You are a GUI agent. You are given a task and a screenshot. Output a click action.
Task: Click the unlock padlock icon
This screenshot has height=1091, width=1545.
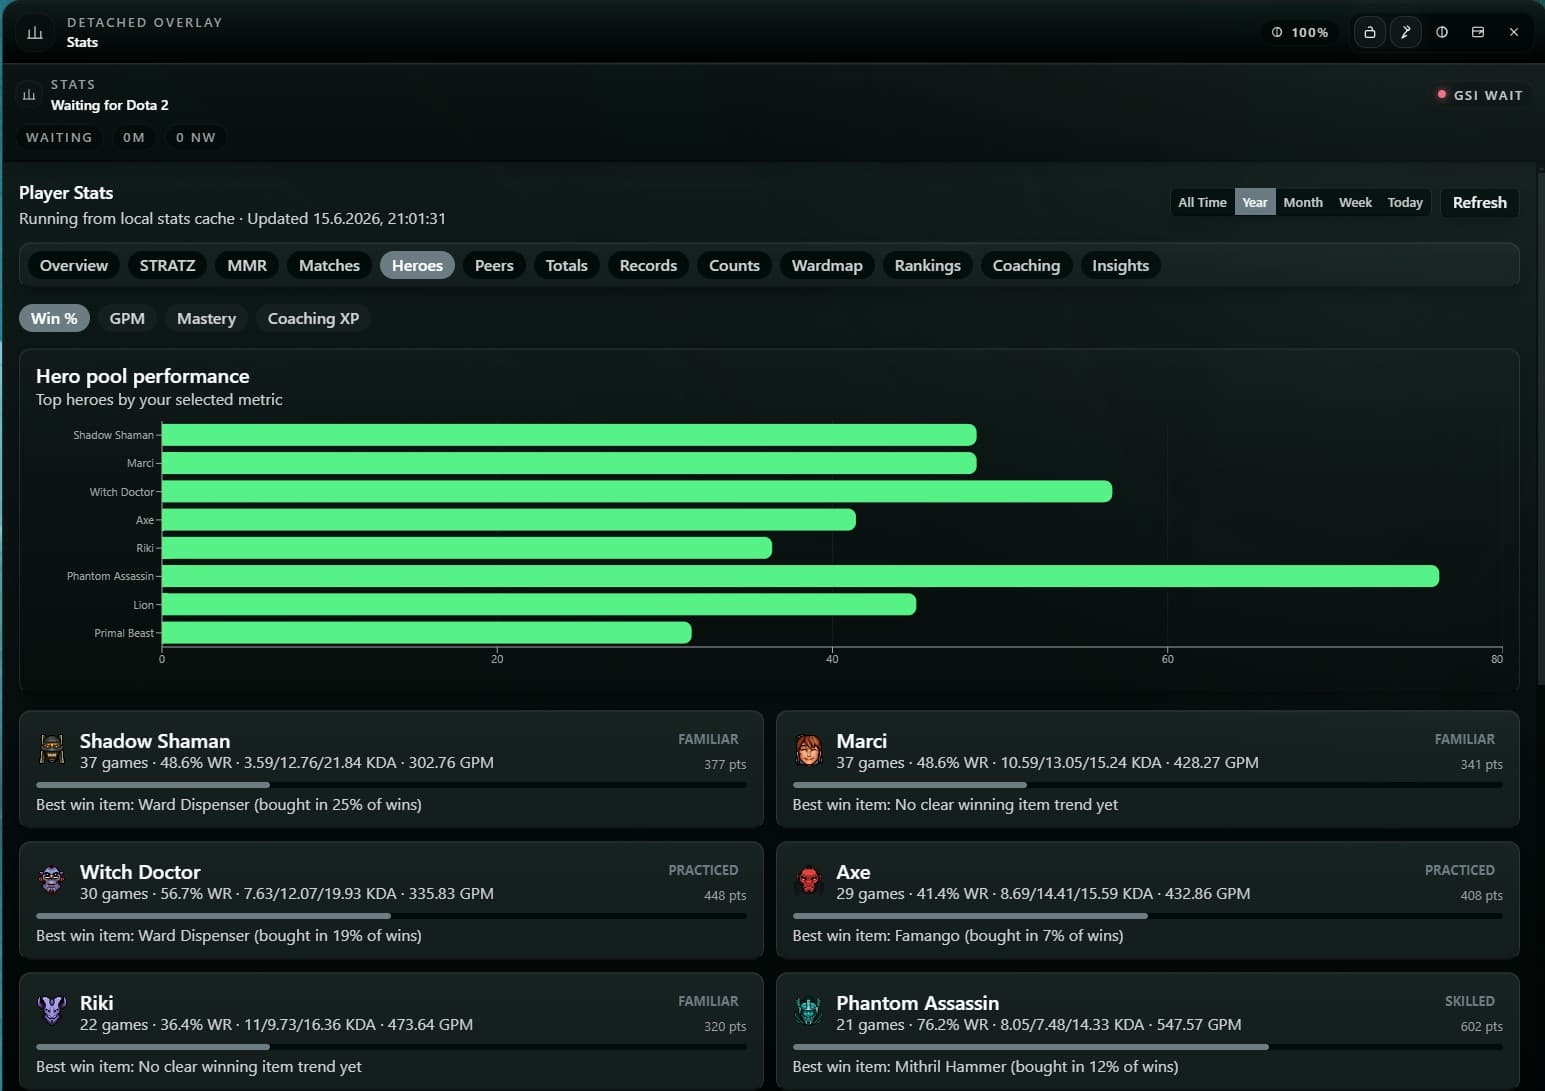point(1370,32)
